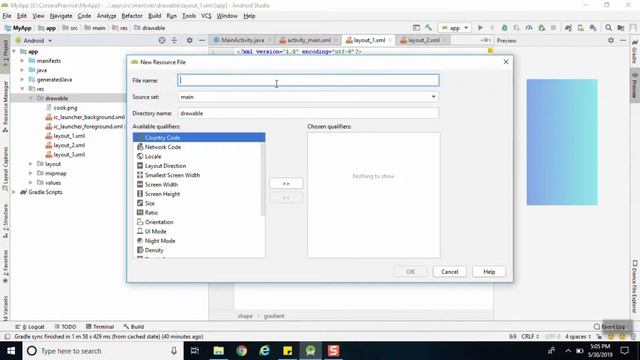
Task: Open File Explorer from the taskbar
Action: (219, 351)
